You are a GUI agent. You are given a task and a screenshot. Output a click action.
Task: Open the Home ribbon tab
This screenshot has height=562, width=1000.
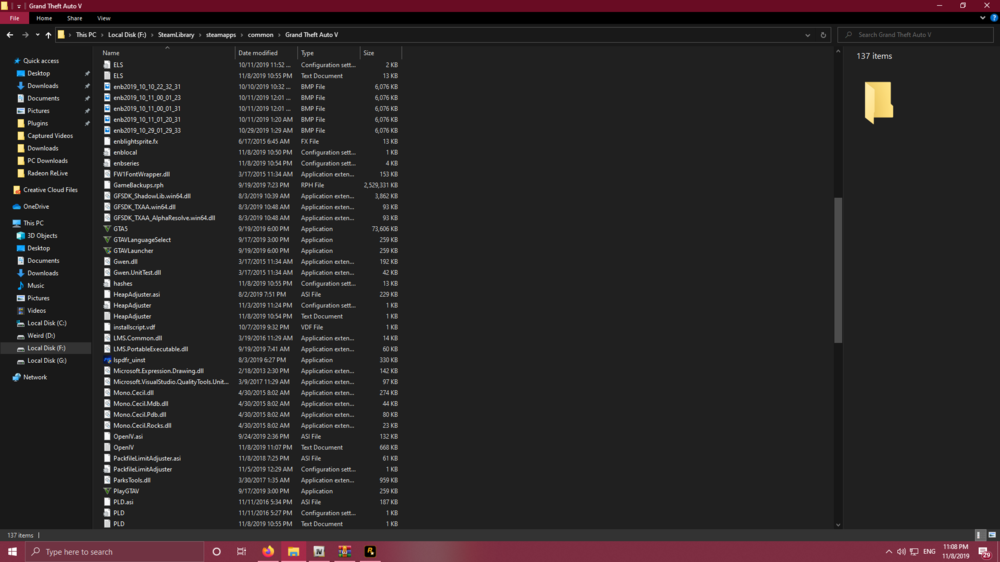(44, 18)
